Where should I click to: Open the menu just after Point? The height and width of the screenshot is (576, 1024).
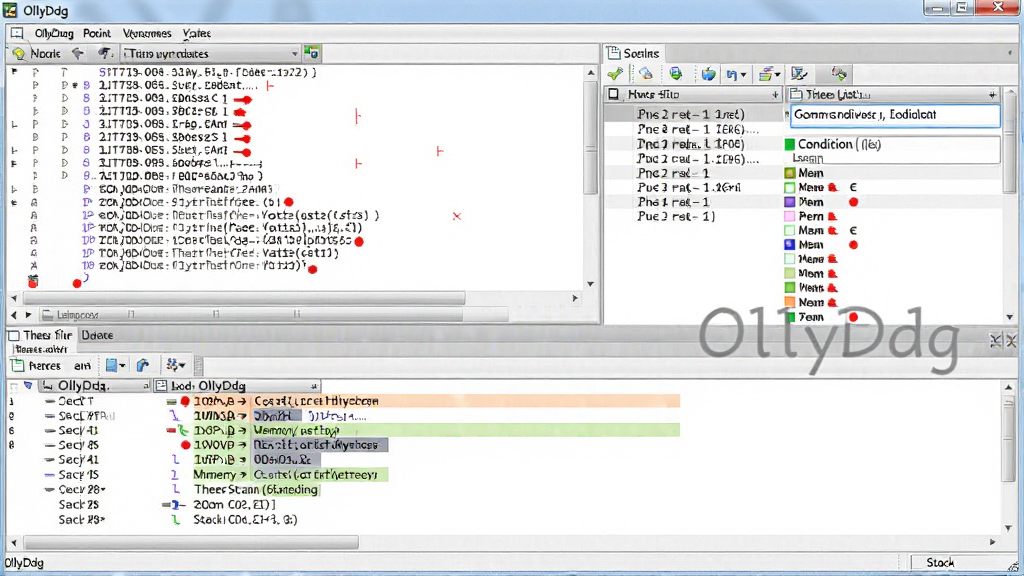(147, 33)
